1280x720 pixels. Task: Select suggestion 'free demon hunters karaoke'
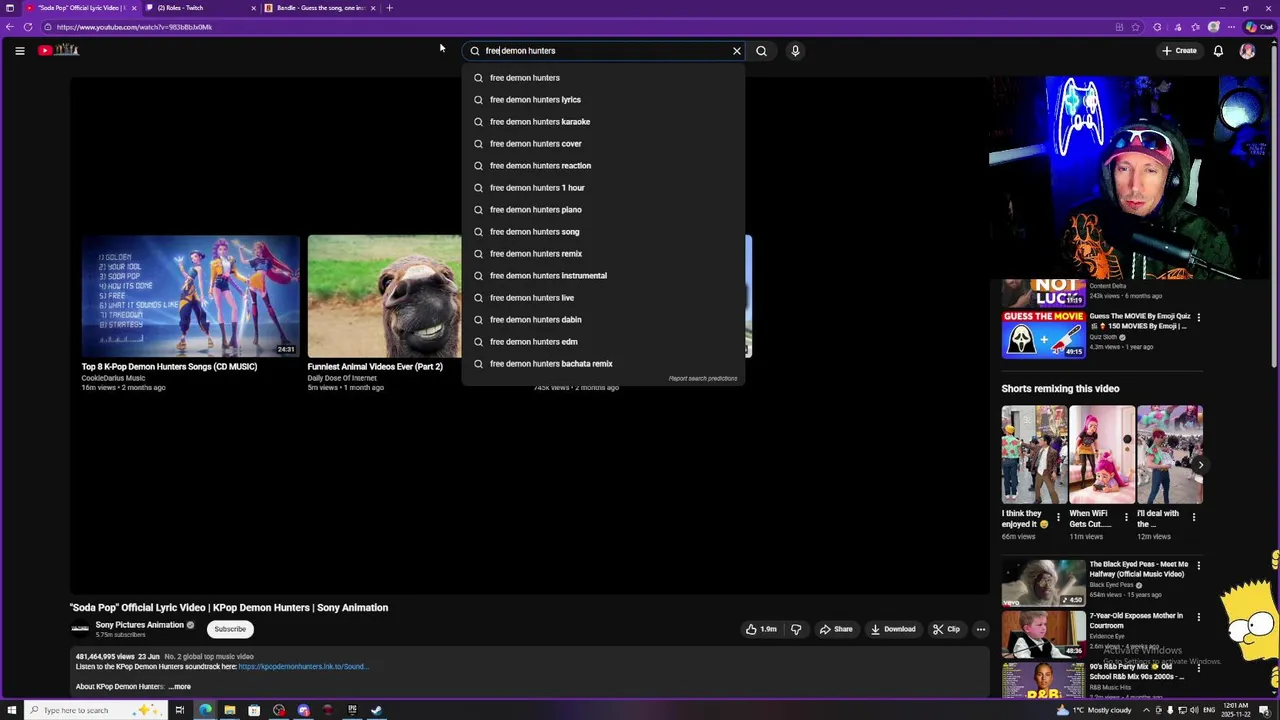point(604,122)
